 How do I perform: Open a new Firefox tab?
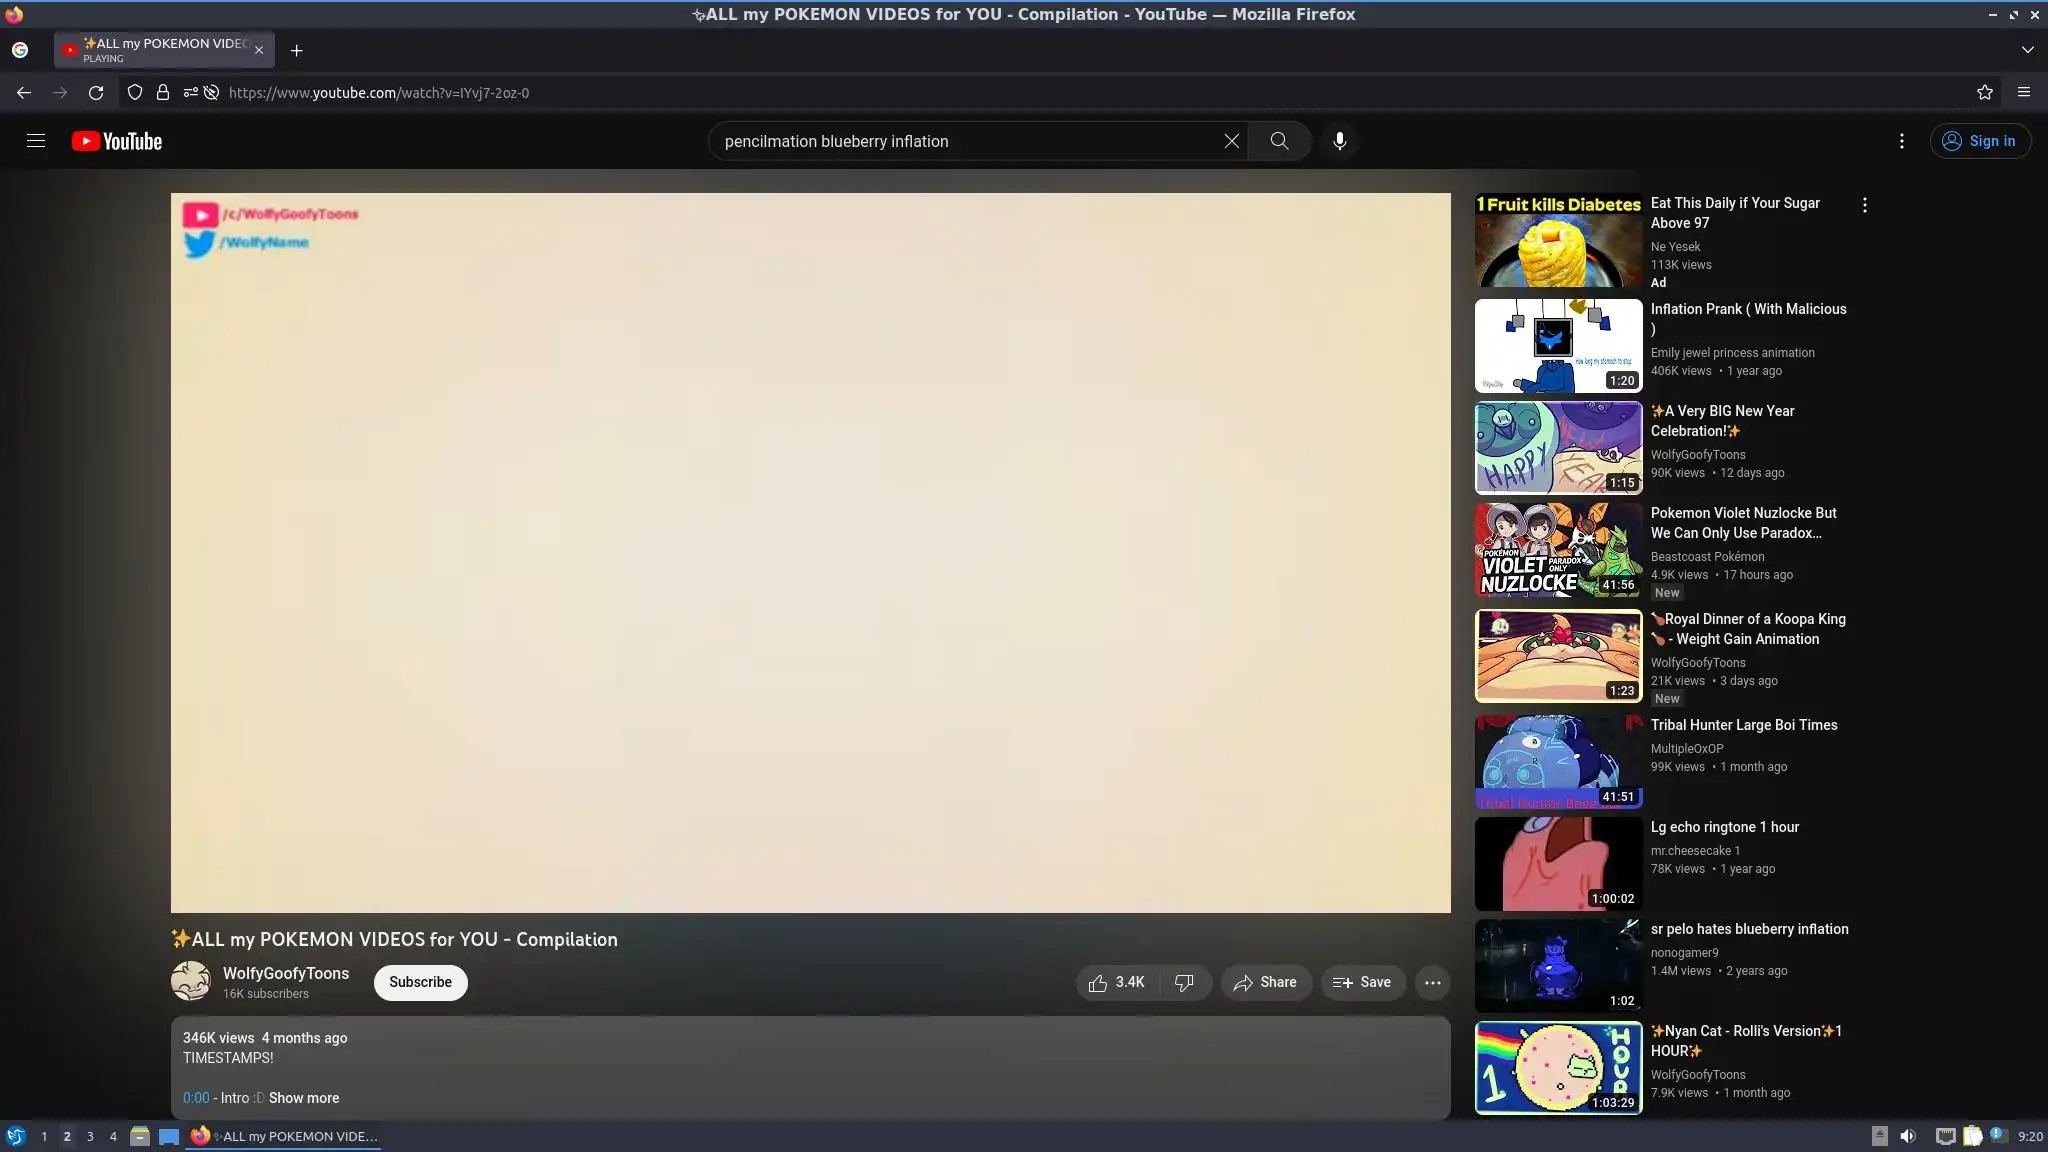(296, 50)
